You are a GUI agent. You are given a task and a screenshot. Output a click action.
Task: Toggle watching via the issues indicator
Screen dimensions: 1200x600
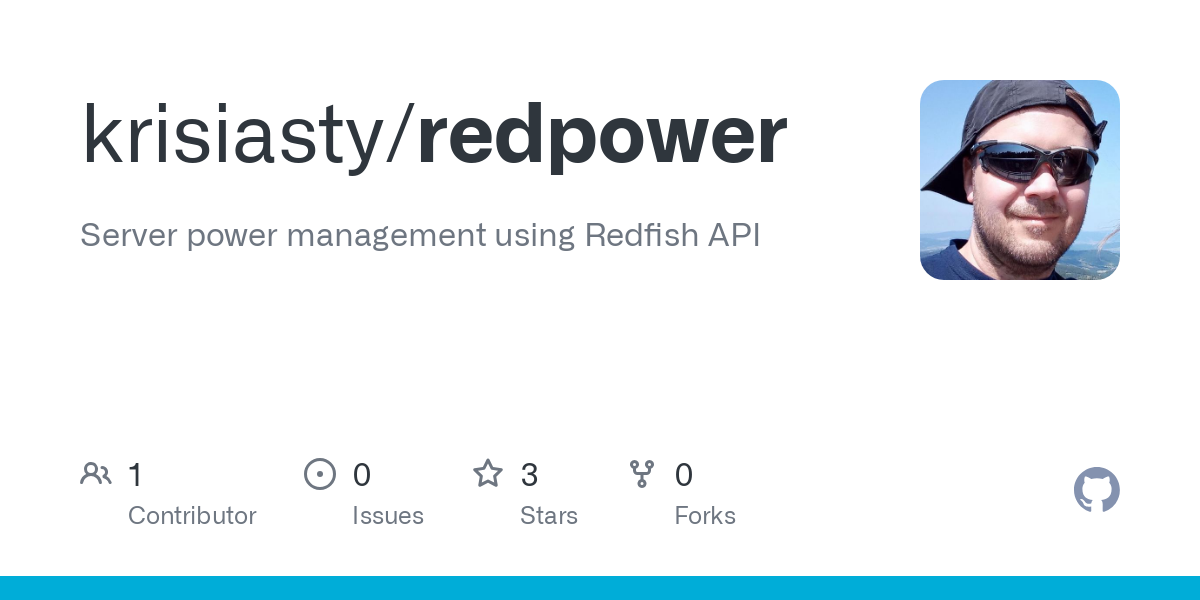click(320, 474)
